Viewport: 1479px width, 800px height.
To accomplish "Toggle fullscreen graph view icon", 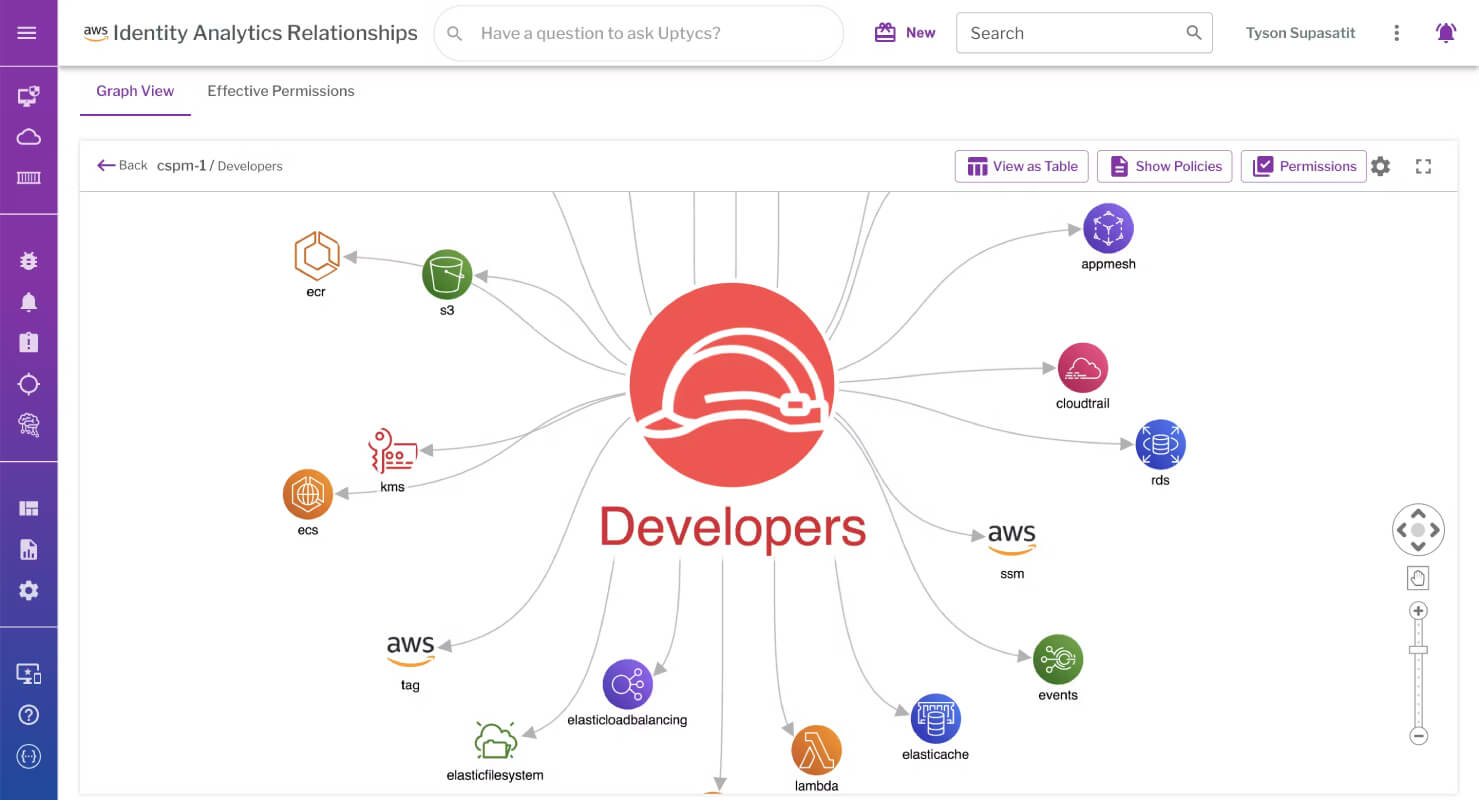I will pyautogui.click(x=1424, y=166).
